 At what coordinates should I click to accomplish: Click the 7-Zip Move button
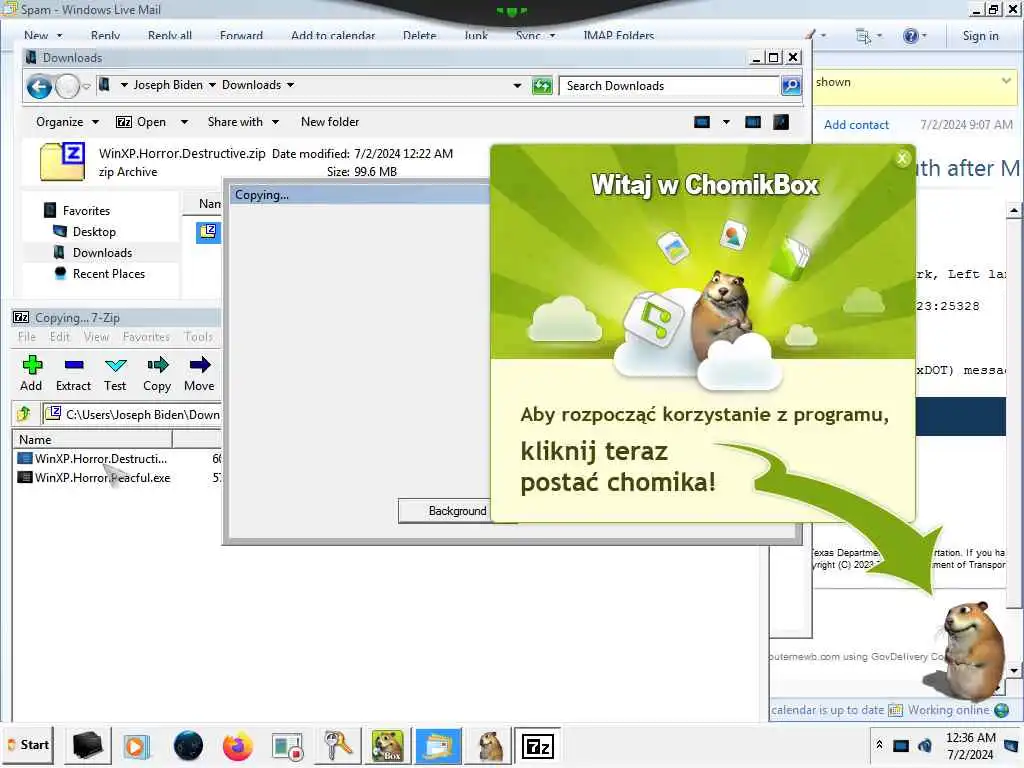point(199,374)
